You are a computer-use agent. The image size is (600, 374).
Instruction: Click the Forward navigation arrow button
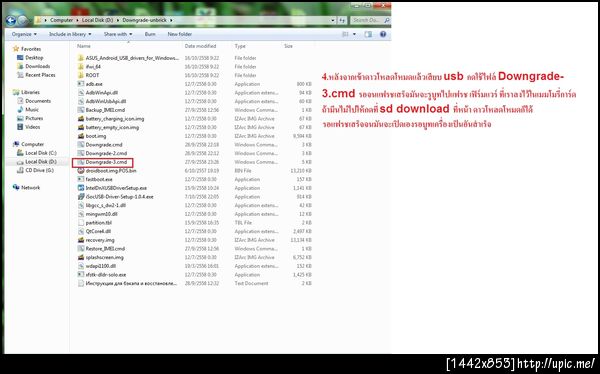tap(22, 20)
